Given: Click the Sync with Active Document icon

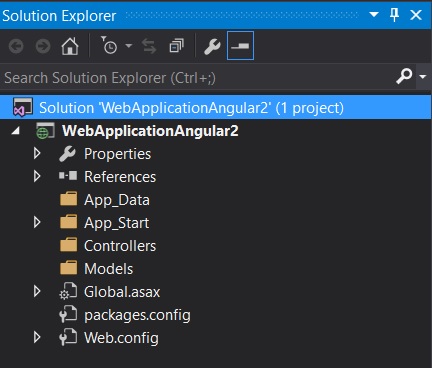Looking at the screenshot, I should 149,46.
